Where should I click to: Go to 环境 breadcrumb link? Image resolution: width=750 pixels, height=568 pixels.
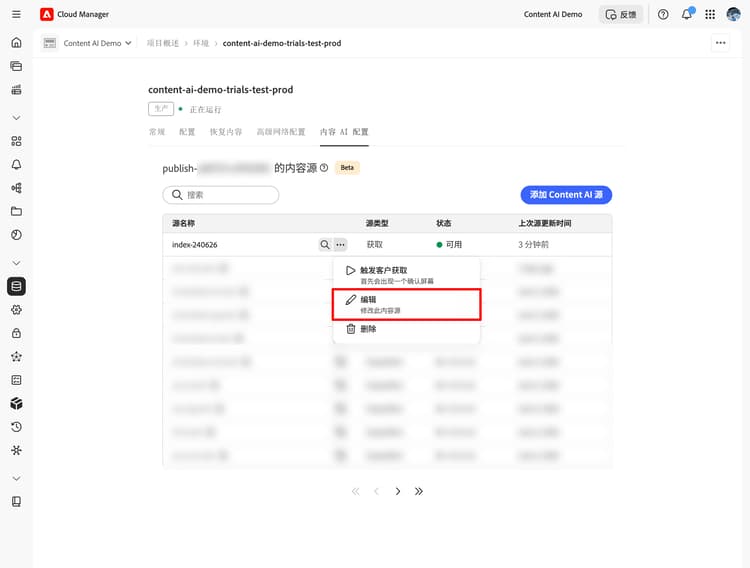[201, 43]
